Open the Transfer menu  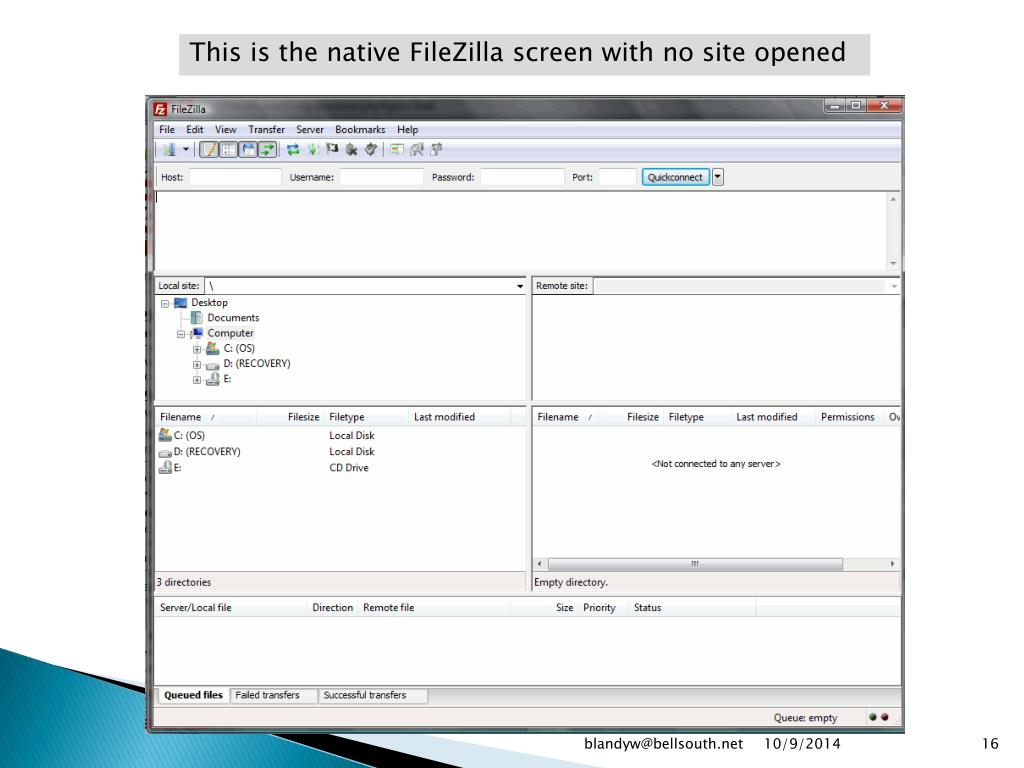pyautogui.click(x=266, y=129)
